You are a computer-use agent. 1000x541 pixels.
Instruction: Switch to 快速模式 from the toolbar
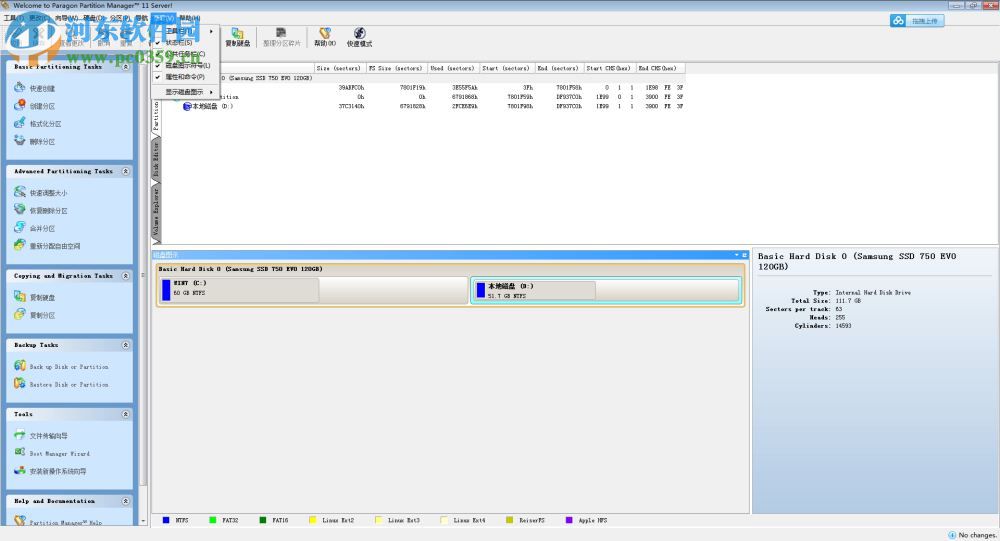[359, 37]
